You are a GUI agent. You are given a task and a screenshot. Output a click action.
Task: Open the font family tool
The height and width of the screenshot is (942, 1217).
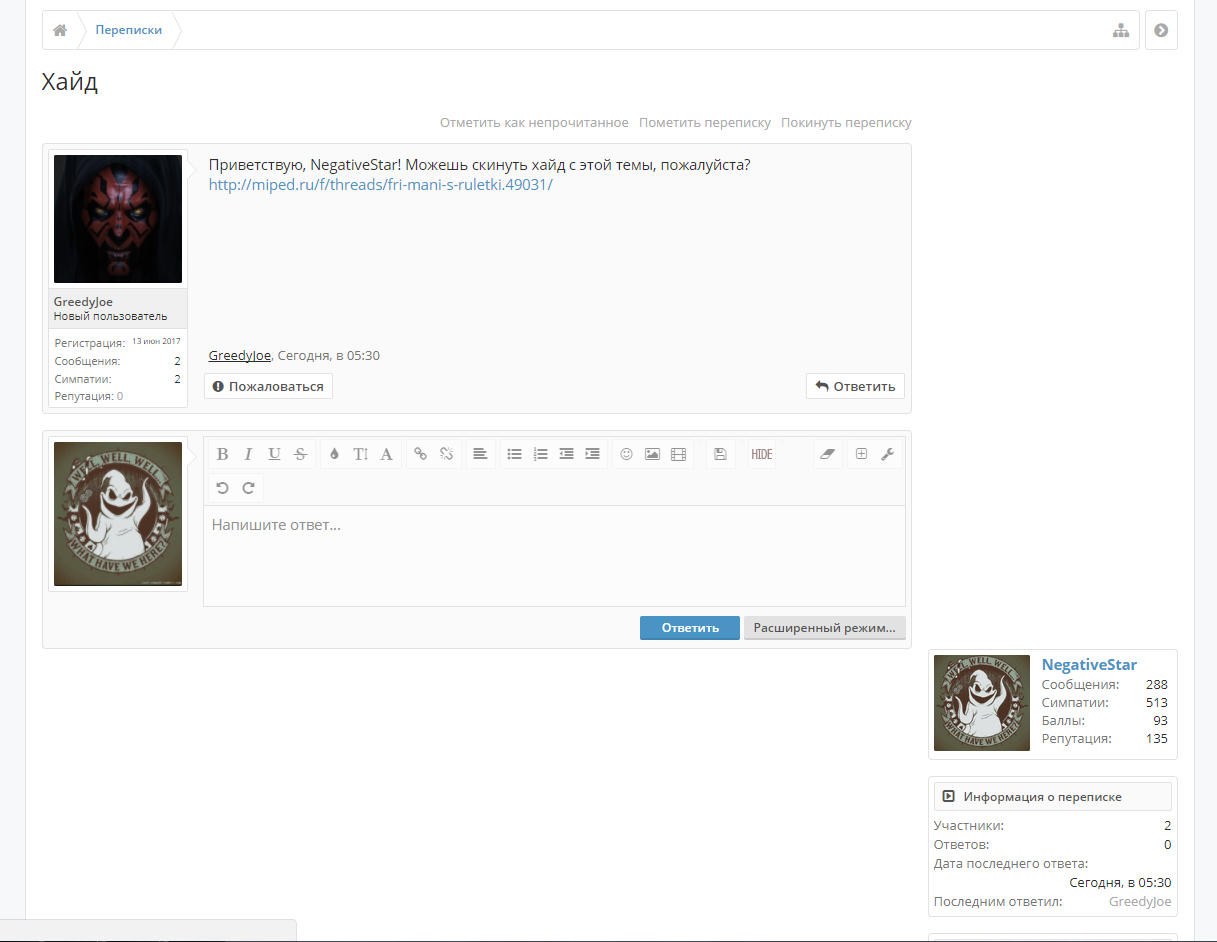pos(386,454)
